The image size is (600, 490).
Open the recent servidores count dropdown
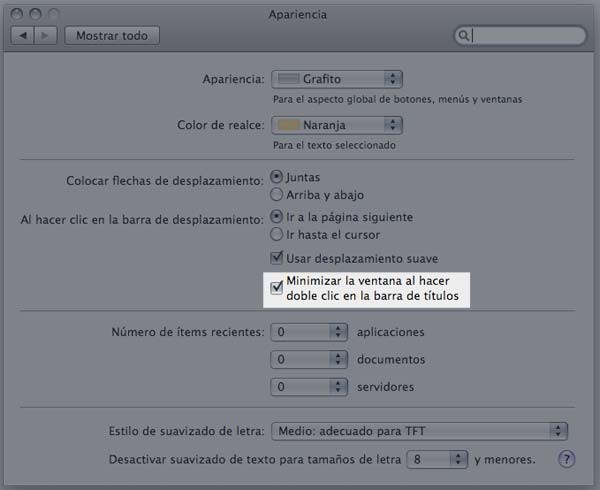tap(309, 387)
